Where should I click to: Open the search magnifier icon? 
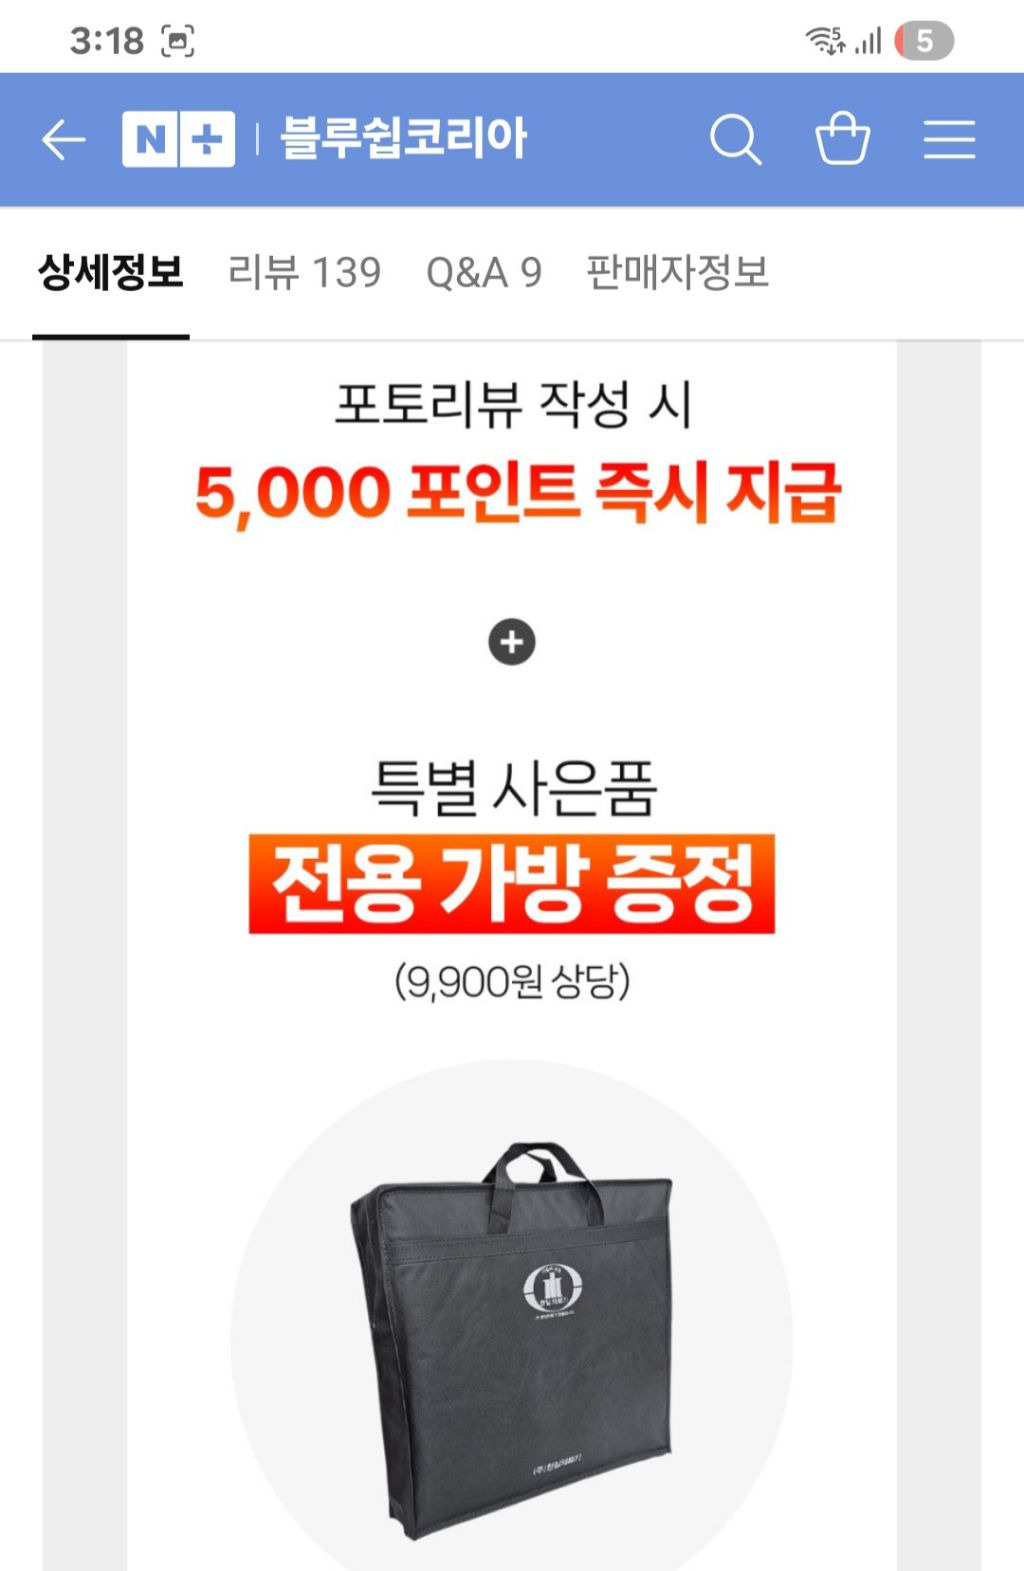click(x=736, y=139)
